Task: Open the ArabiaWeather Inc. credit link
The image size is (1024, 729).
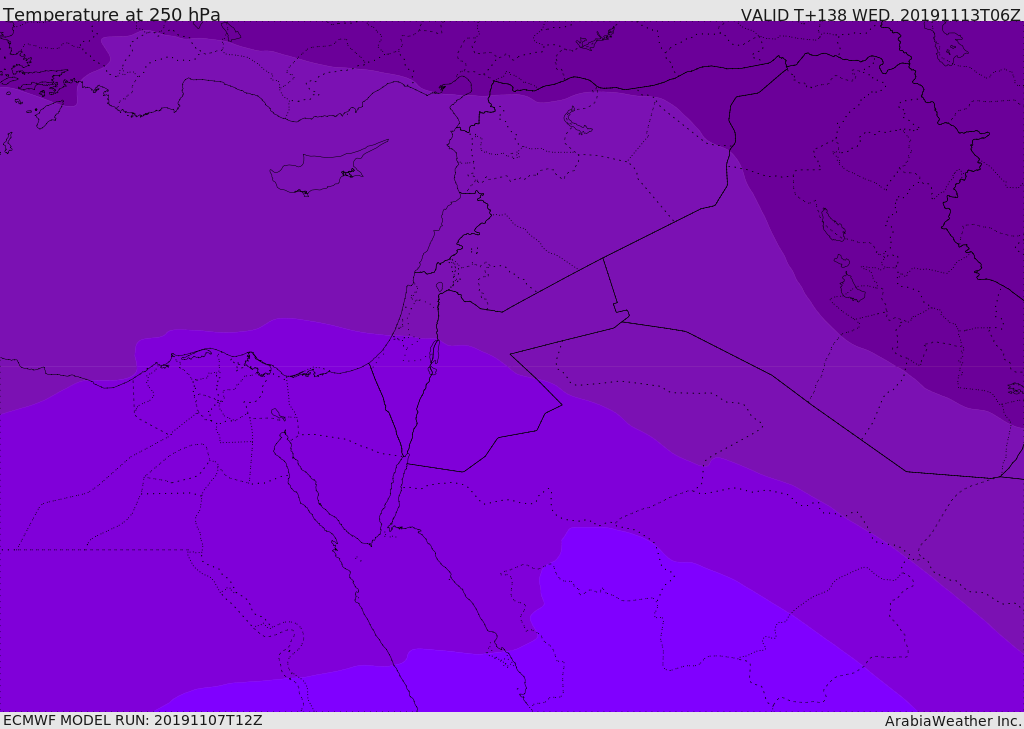Action: (953, 721)
